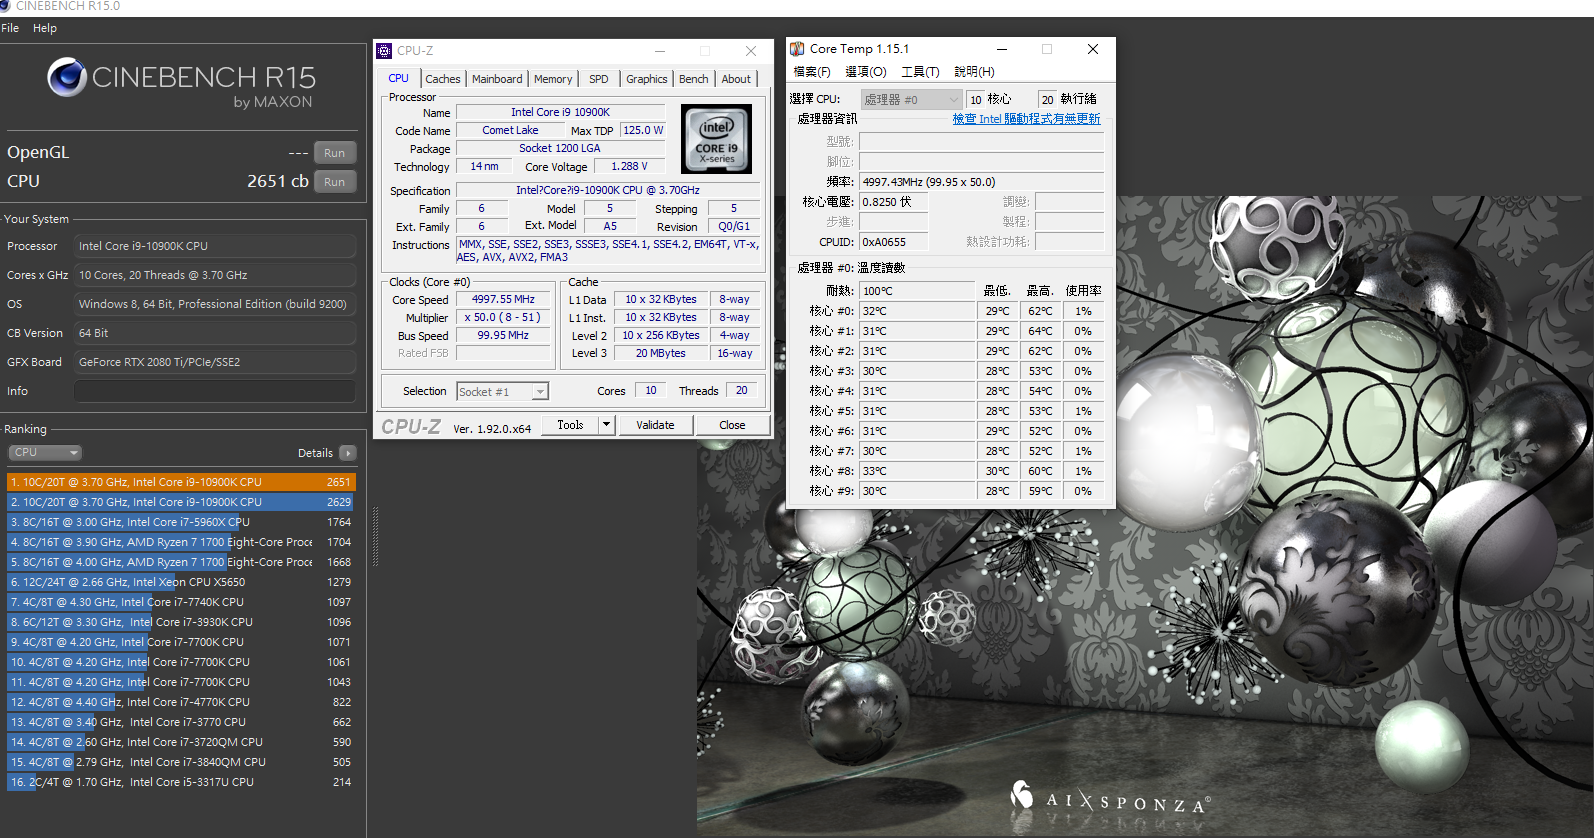Click the 耐熱 Tj max value 100°C
The image size is (1594, 838).
pos(917,291)
